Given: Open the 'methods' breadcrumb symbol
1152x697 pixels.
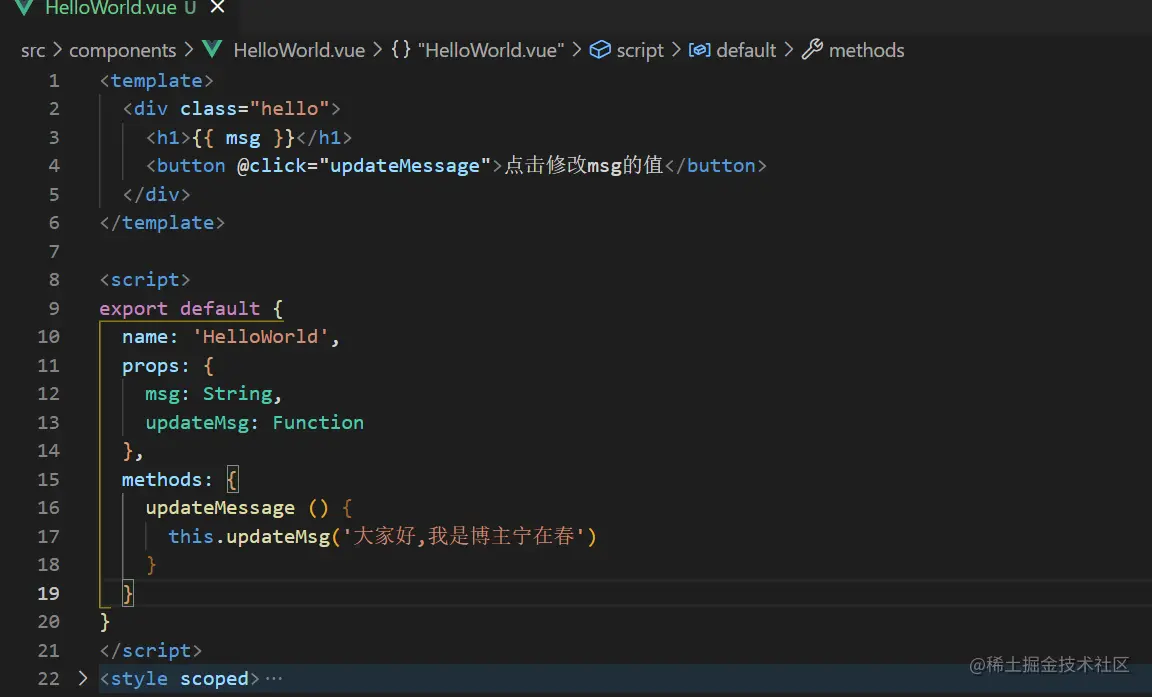Looking at the screenshot, I should [866, 50].
